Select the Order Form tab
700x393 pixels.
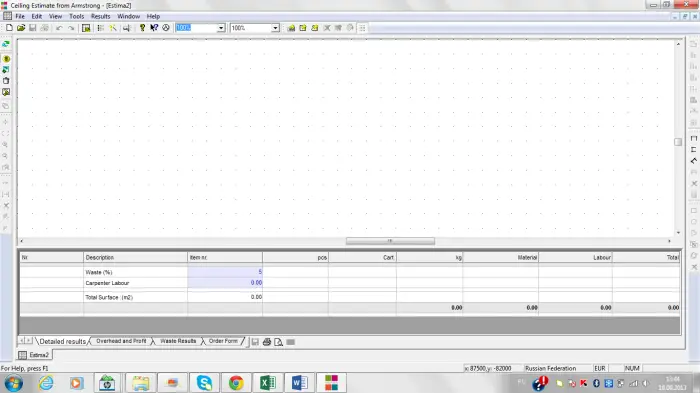[x=223, y=341]
